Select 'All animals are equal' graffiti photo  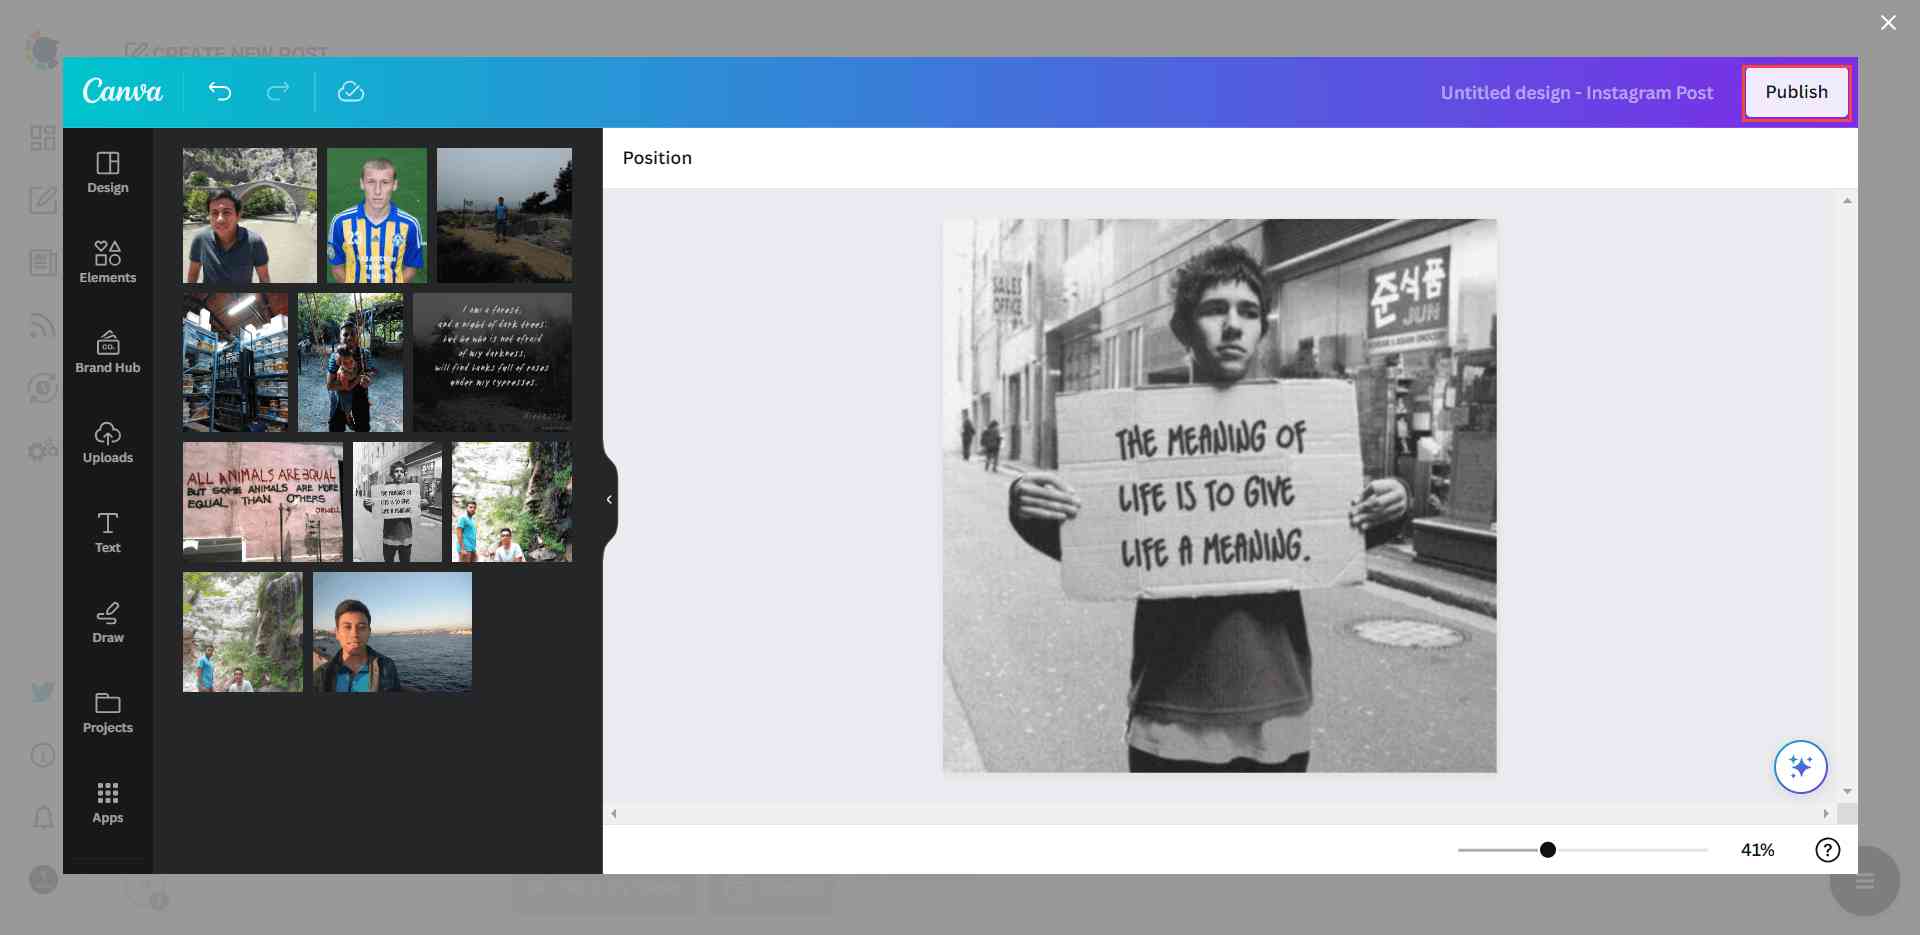(x=263, y=502)
